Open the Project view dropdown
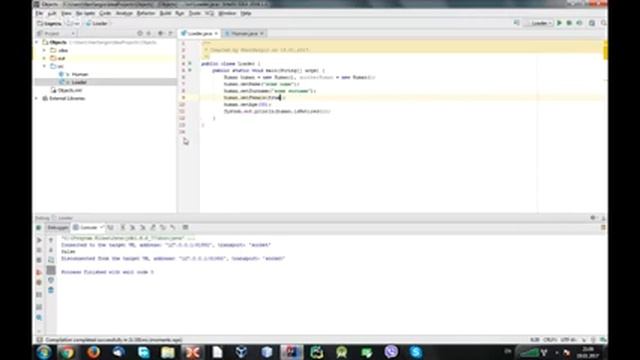 pos(56,33)
